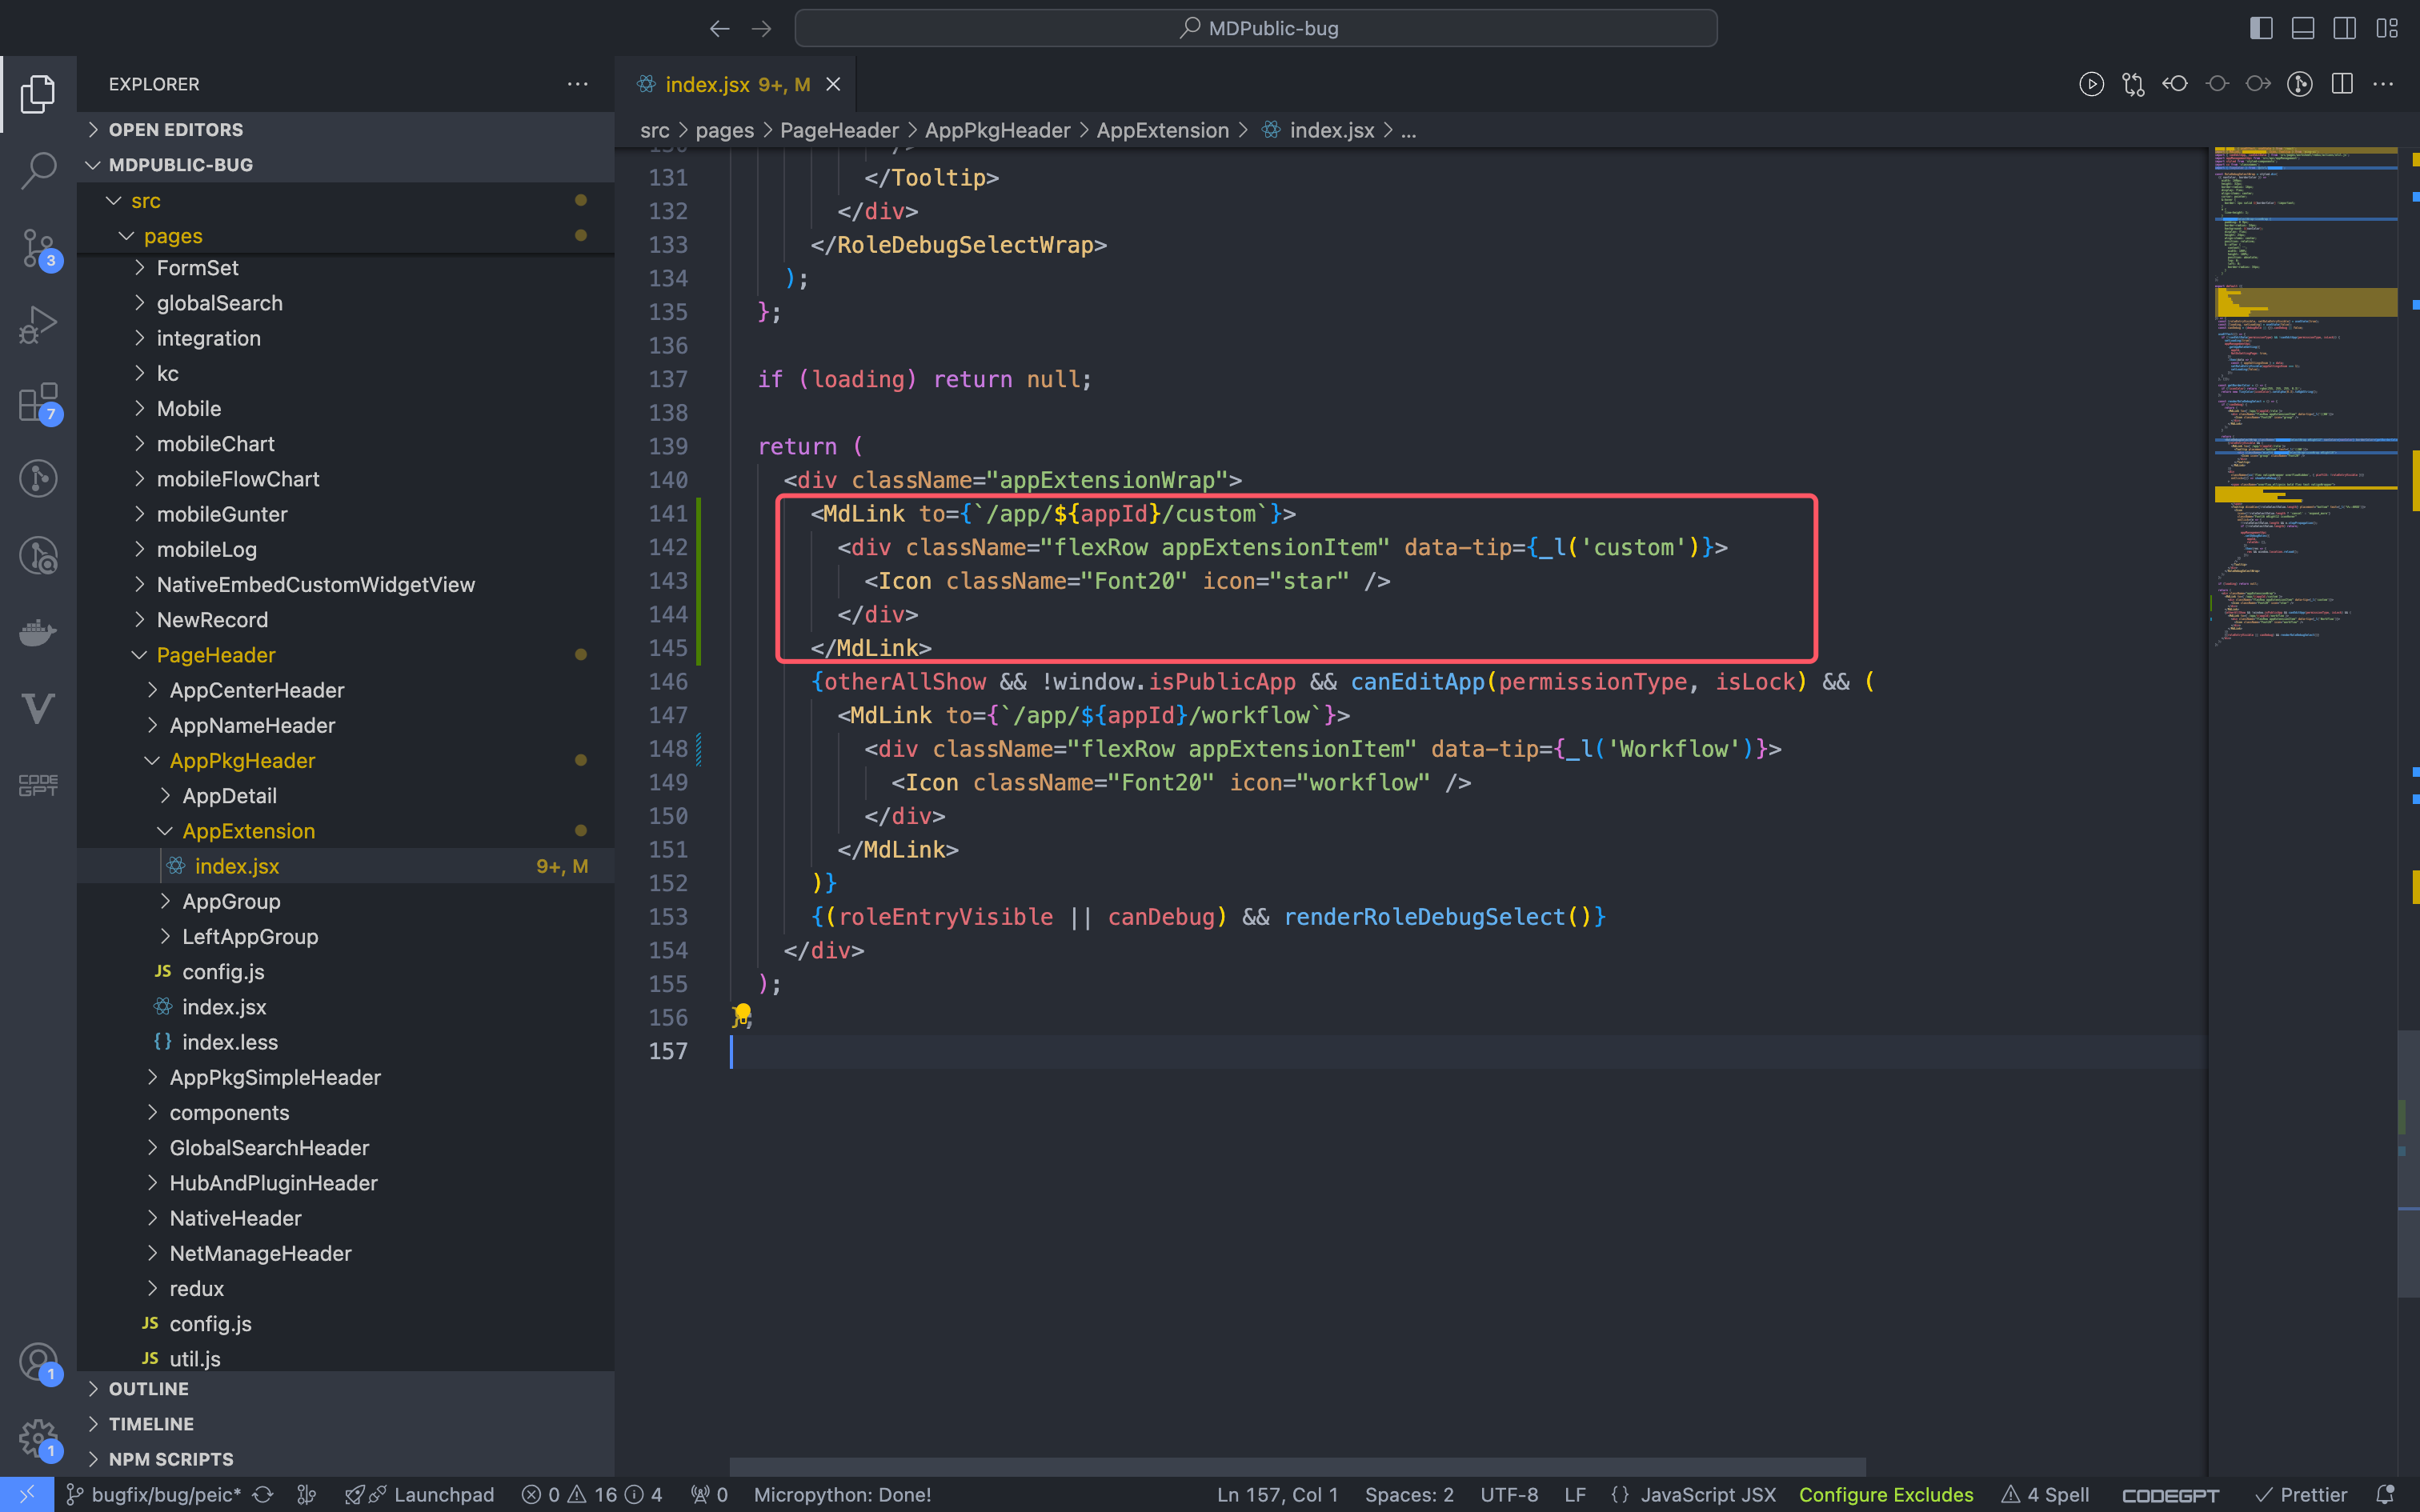Open the Manage settings gear icon
Image resolution: width=2420 pixels, height=1512 pixels.
[x=38, y=1440]
